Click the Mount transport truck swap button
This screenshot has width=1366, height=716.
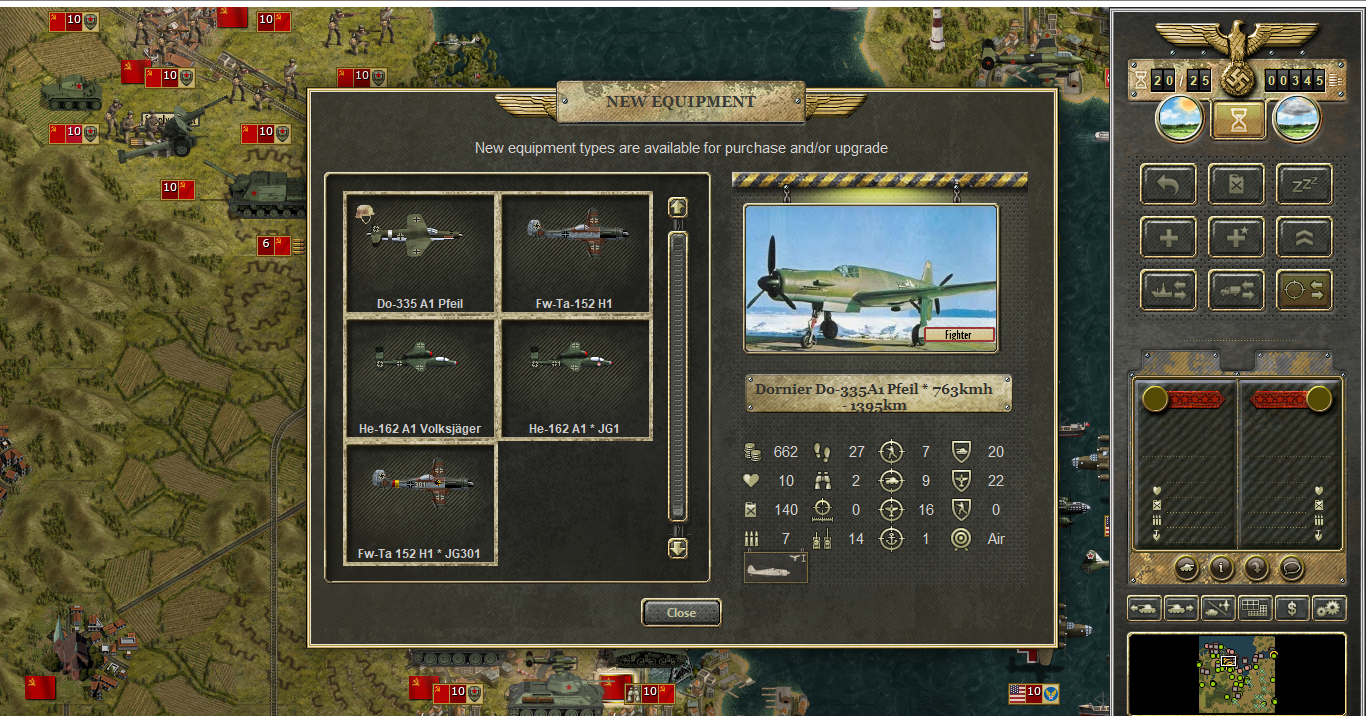(x=1236, y=290)
